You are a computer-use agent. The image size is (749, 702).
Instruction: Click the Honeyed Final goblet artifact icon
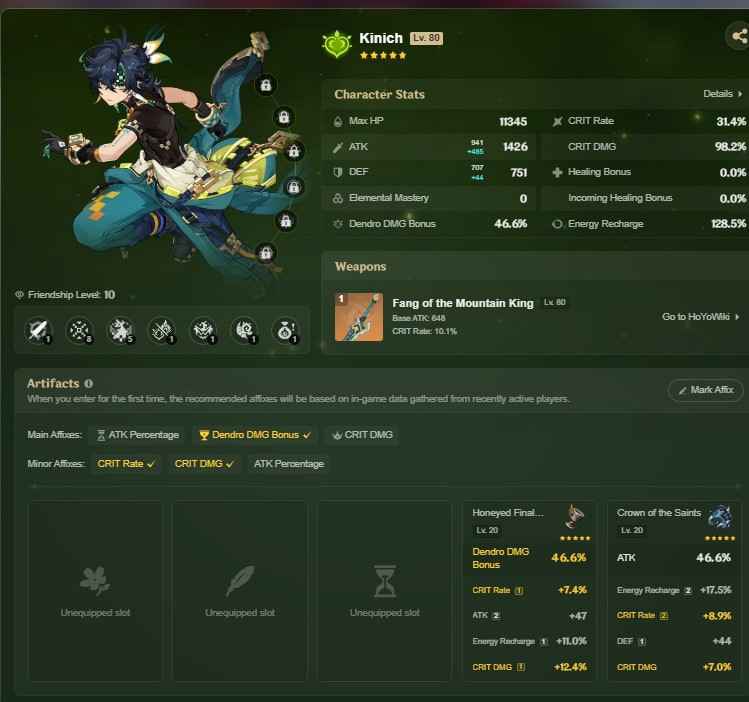(575, 517)
